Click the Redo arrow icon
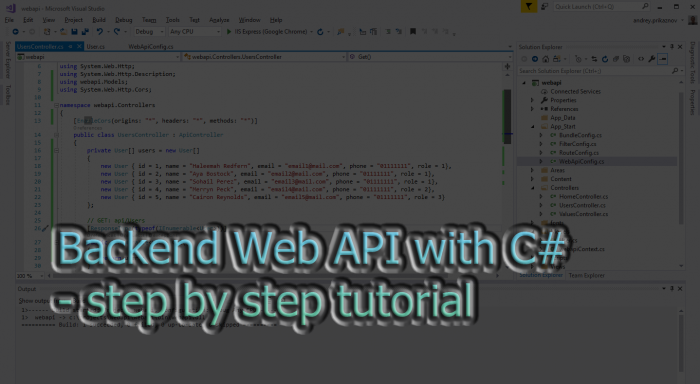700x384 pixels. [x=117, y=32]
